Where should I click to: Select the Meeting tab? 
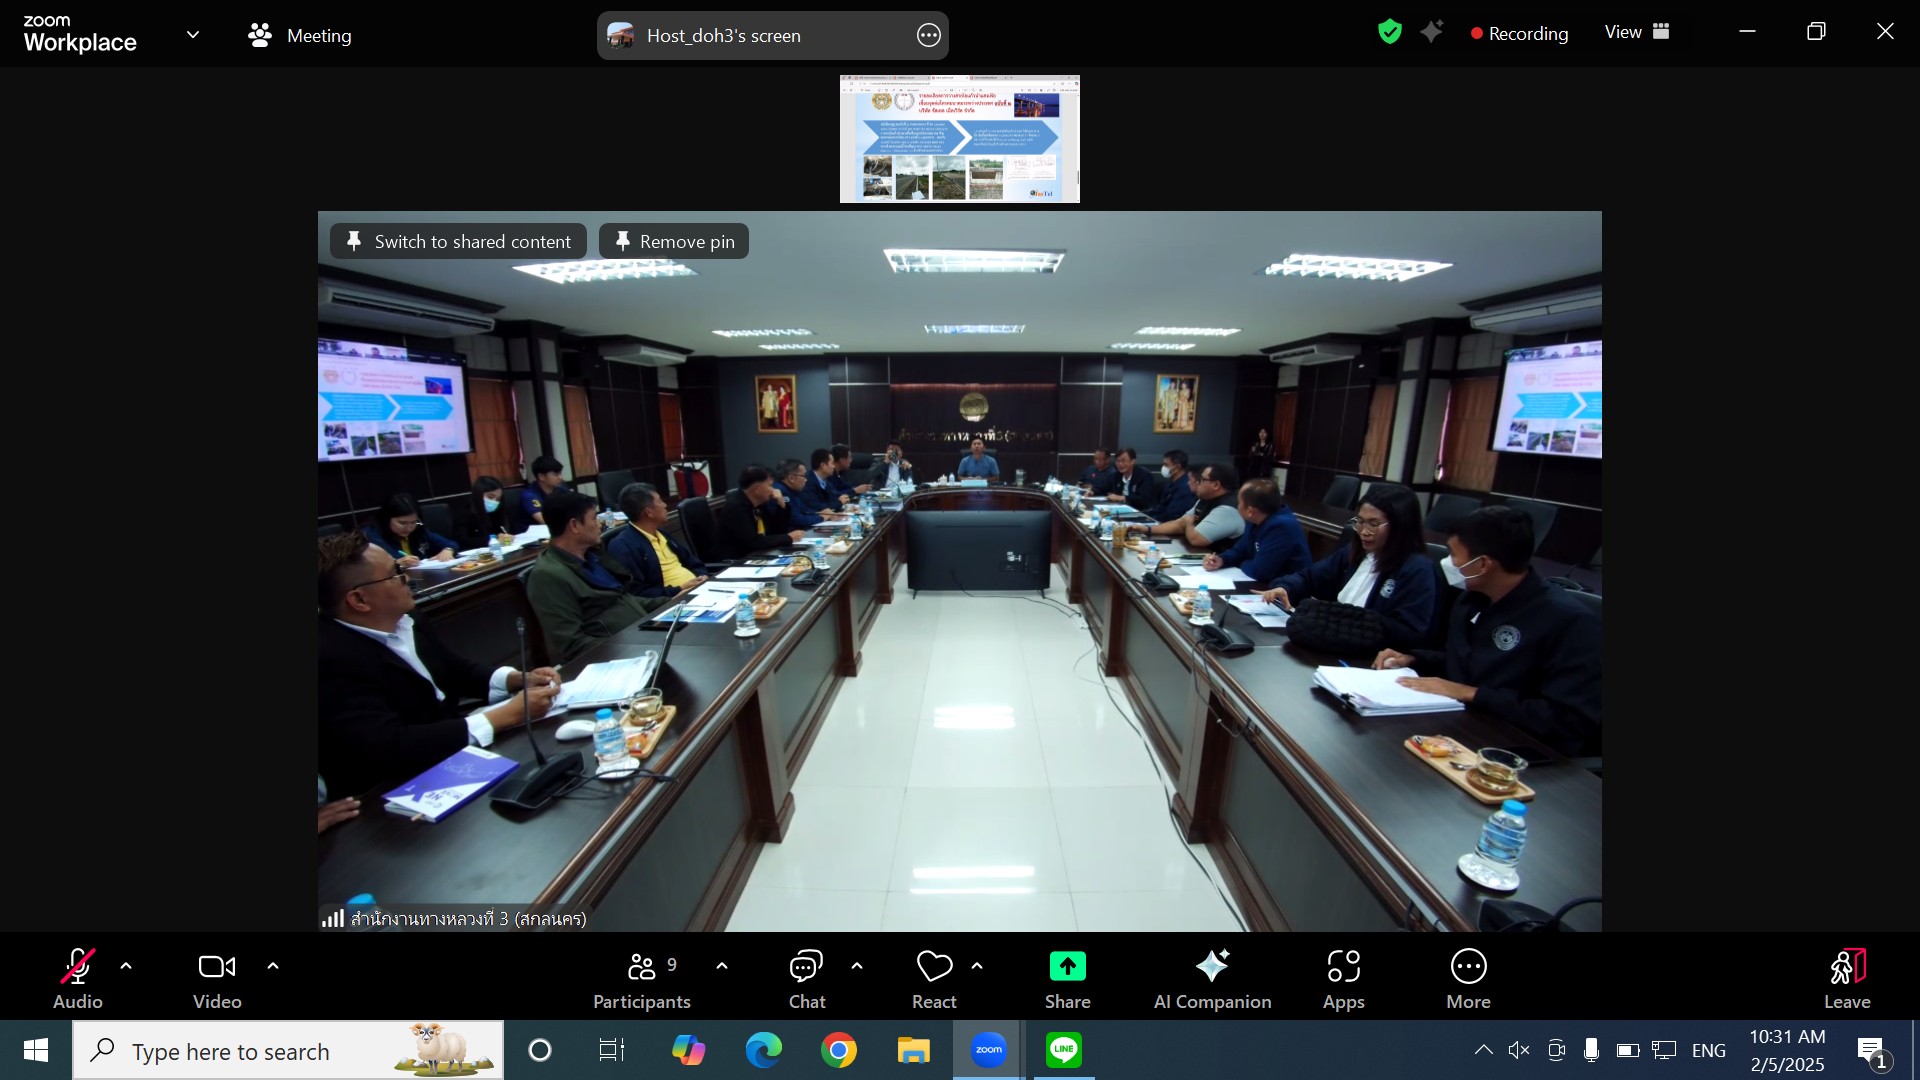pyautogui.click(x=300, y=35)
